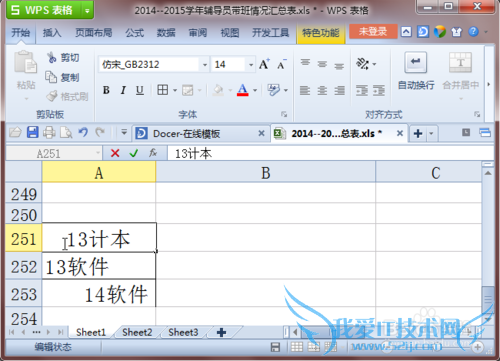500x361 pixels.
Task: Click the Paste clipboard icon
Action: pyautogui.click(x=25, y=62)
